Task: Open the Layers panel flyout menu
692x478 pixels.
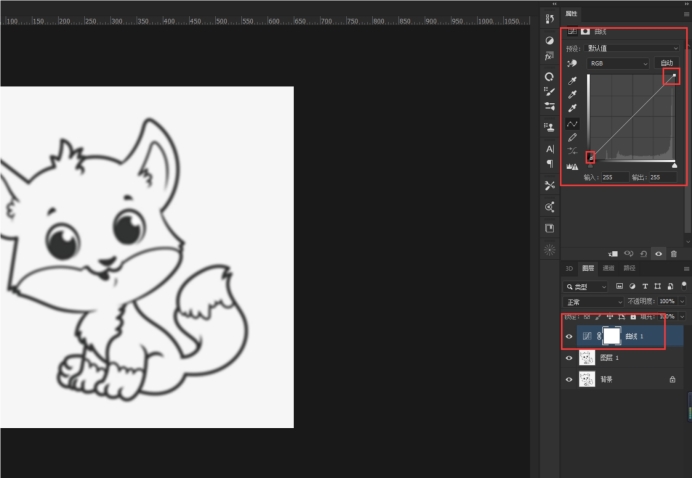Action: 686,268
